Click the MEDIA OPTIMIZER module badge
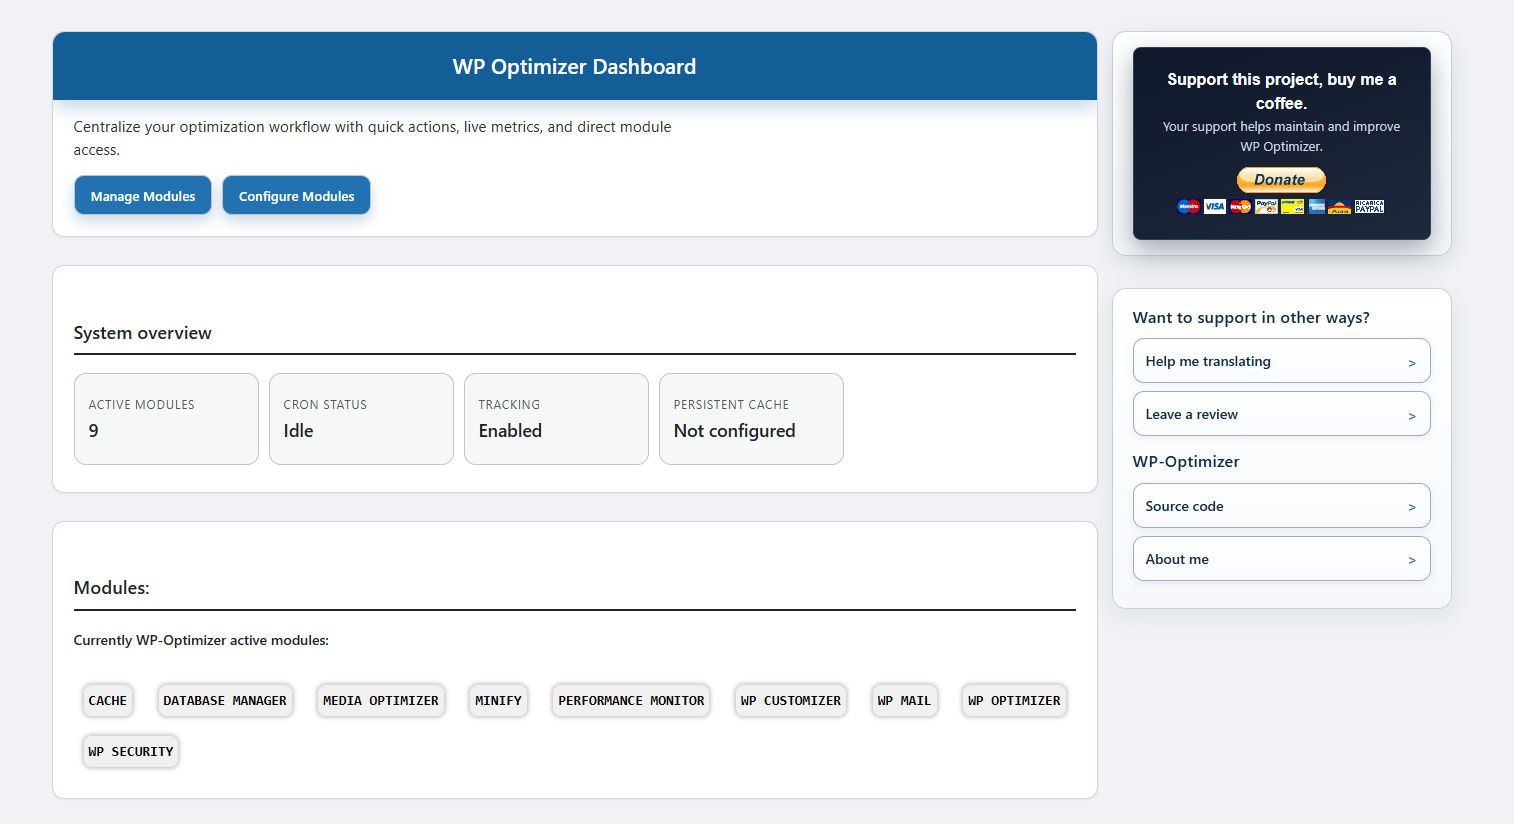1514x824 pixels. (381, 700)
